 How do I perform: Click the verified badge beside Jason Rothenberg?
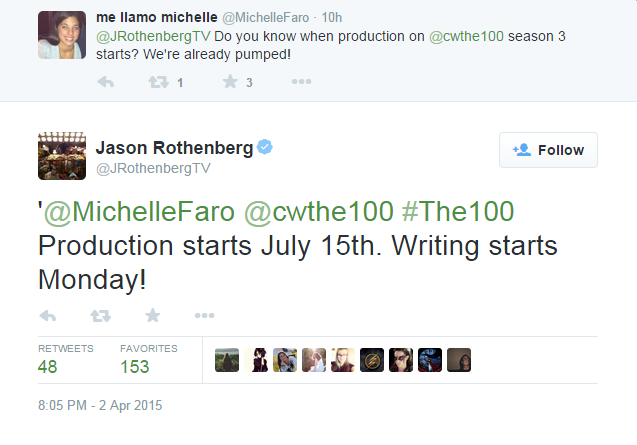pos(265,147)
